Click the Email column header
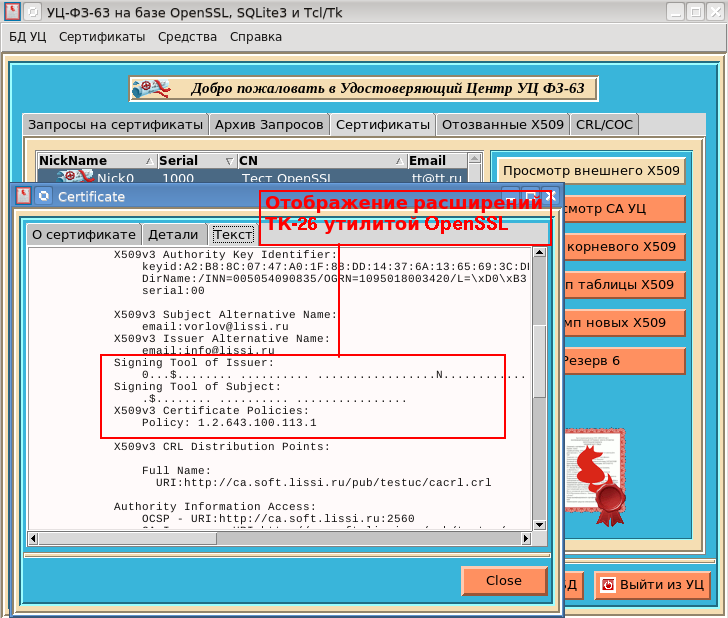Screen dimensions: 728x618 pyautogui.click(x=437, y=161)
